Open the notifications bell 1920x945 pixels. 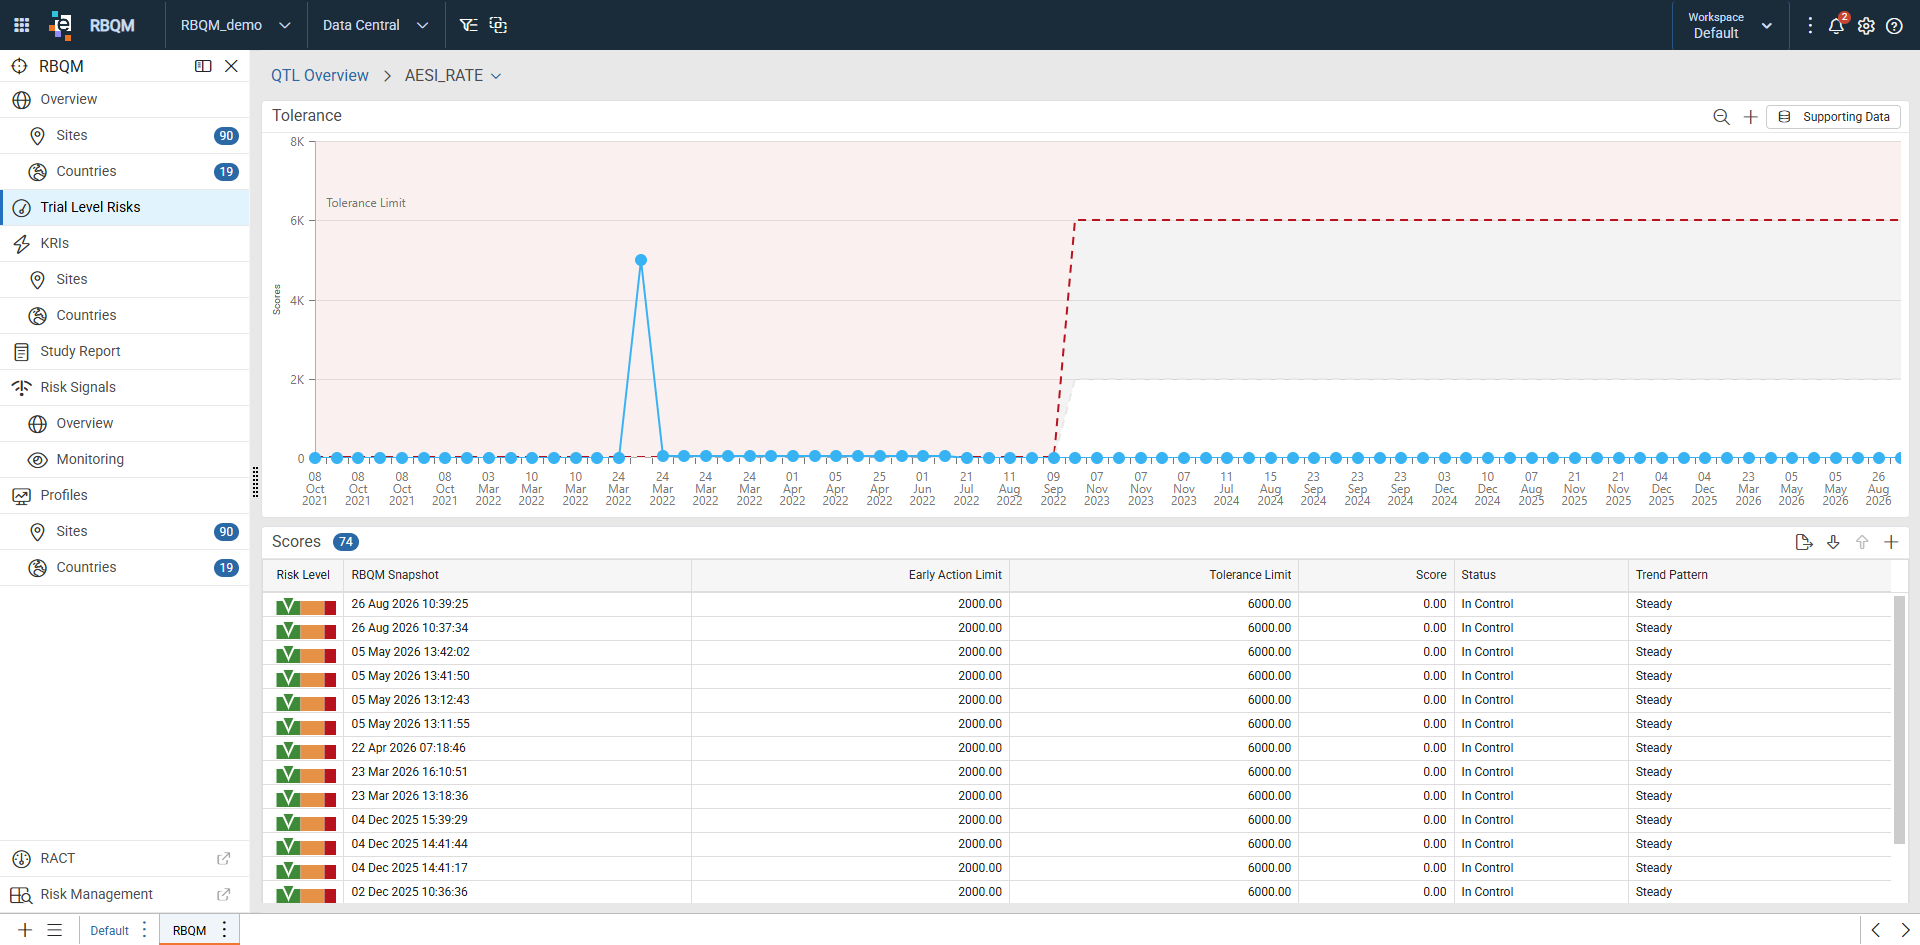(x=1837, y=25)
